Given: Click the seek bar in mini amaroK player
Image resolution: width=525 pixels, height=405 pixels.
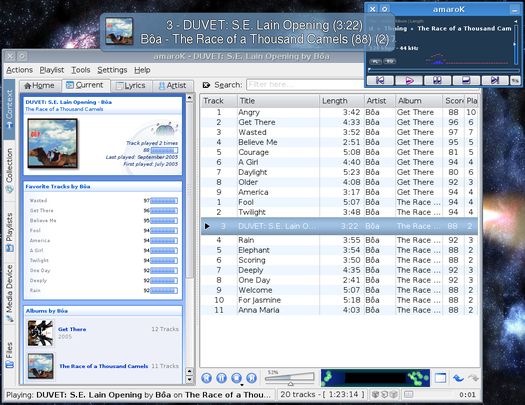Looking at the screenshot, I should coord(443,70).
